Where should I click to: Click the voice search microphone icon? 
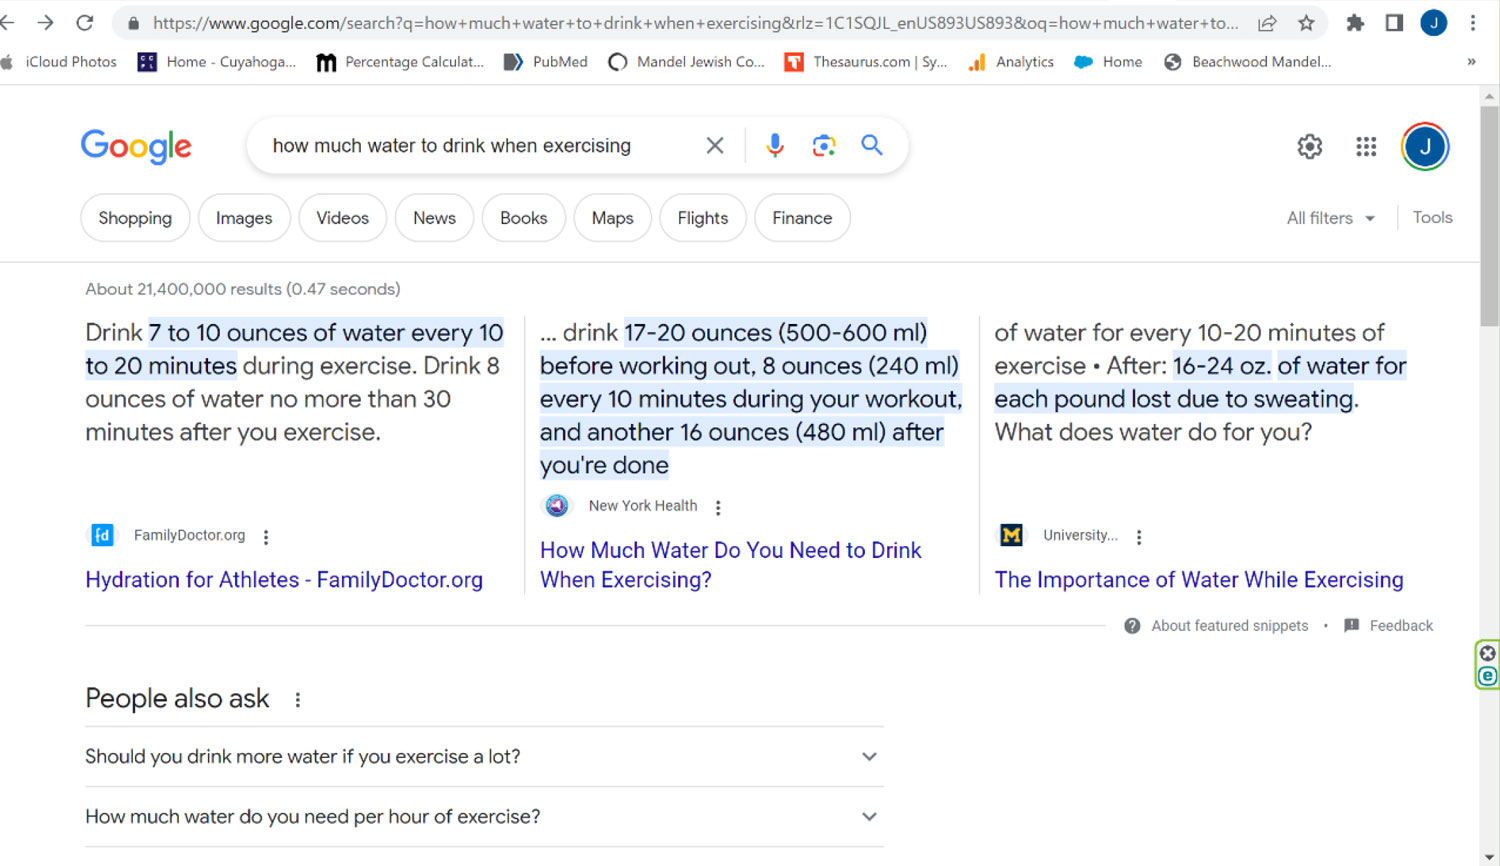[774, 146]
